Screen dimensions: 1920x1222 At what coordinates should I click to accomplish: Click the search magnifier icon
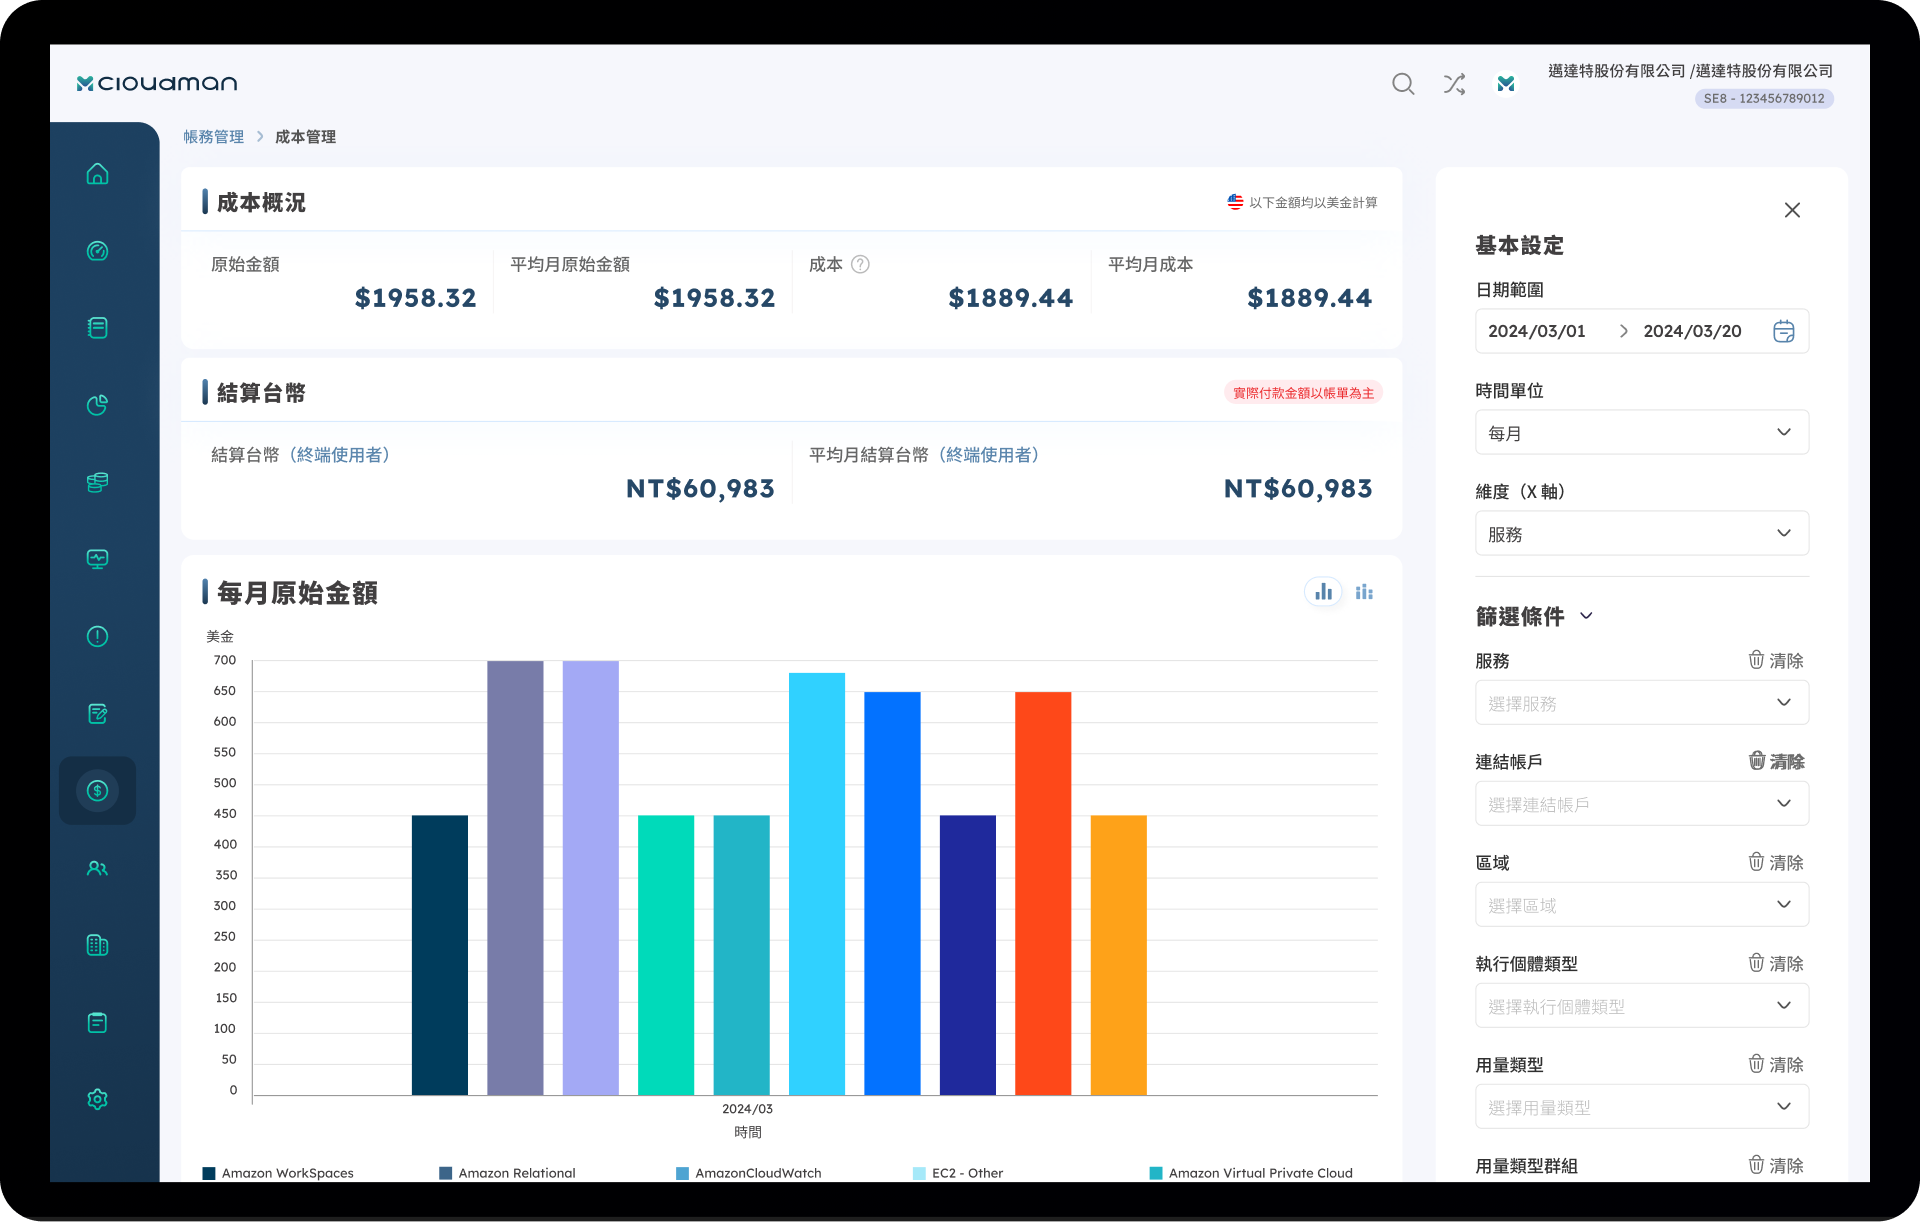(1403, 84)
